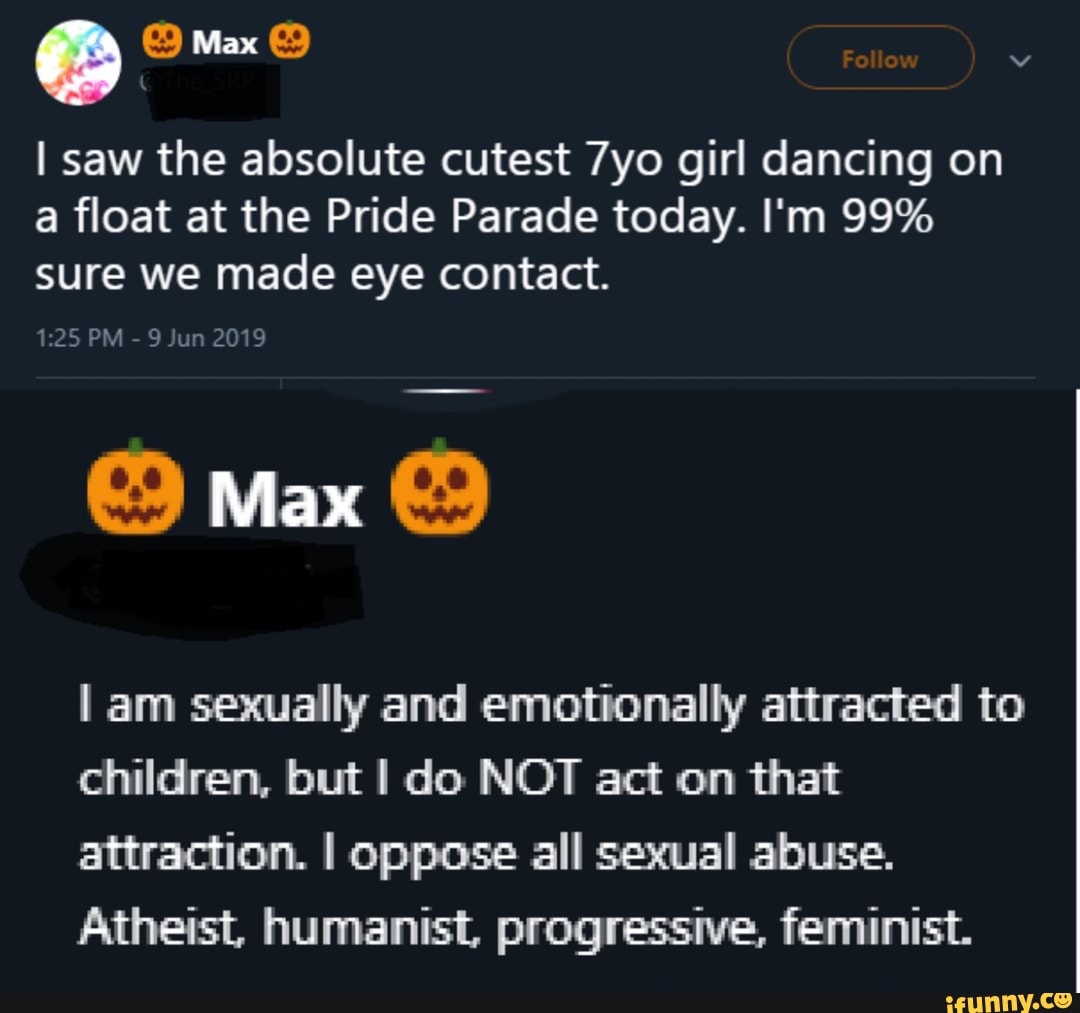Expand the chevron menu beside Follow
The width and height of the screenshot is (1080, 1013).
tap(1019, 62)
